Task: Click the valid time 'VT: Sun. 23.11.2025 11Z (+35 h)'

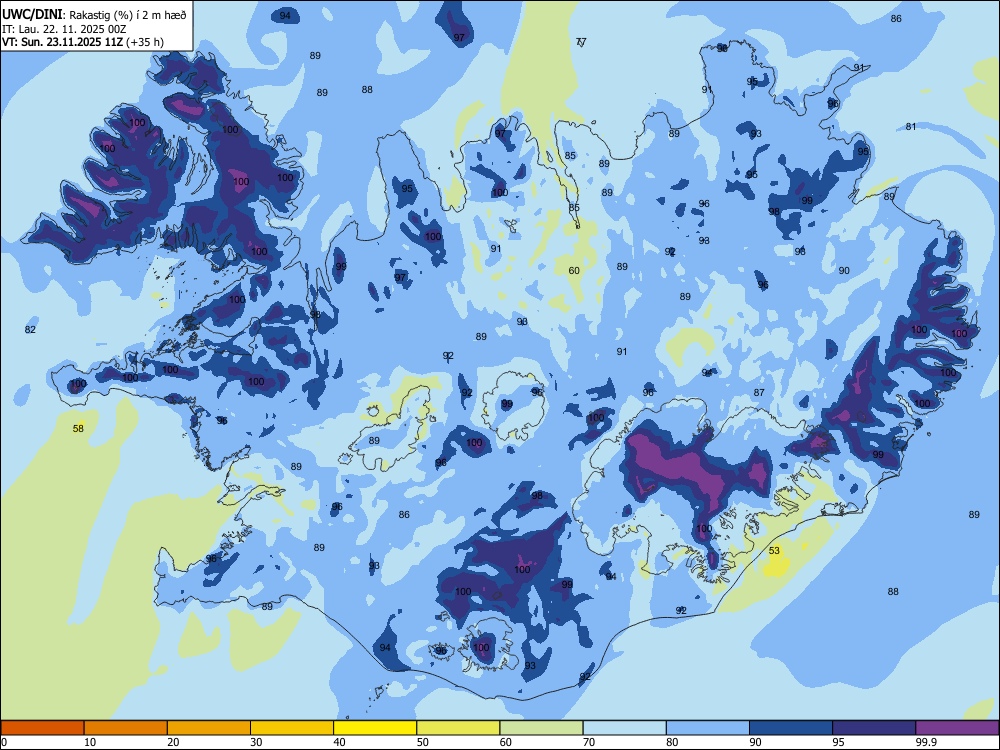Action: click(83, 42)
